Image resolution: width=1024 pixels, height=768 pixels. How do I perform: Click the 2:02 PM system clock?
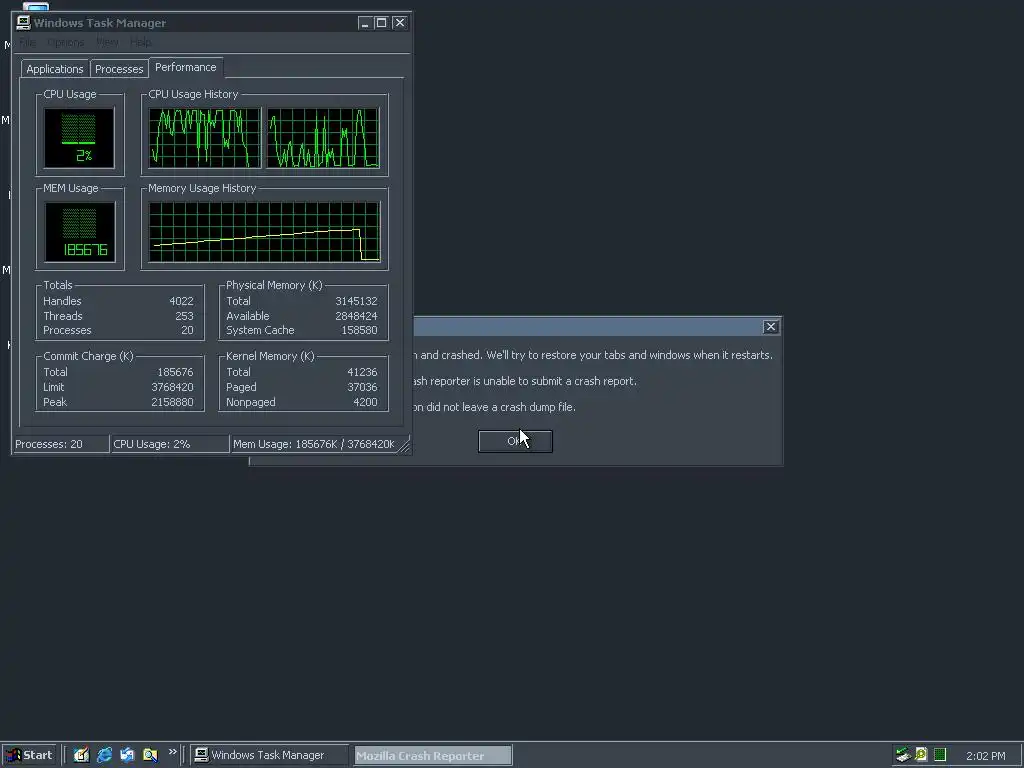(x=985, y=756)
